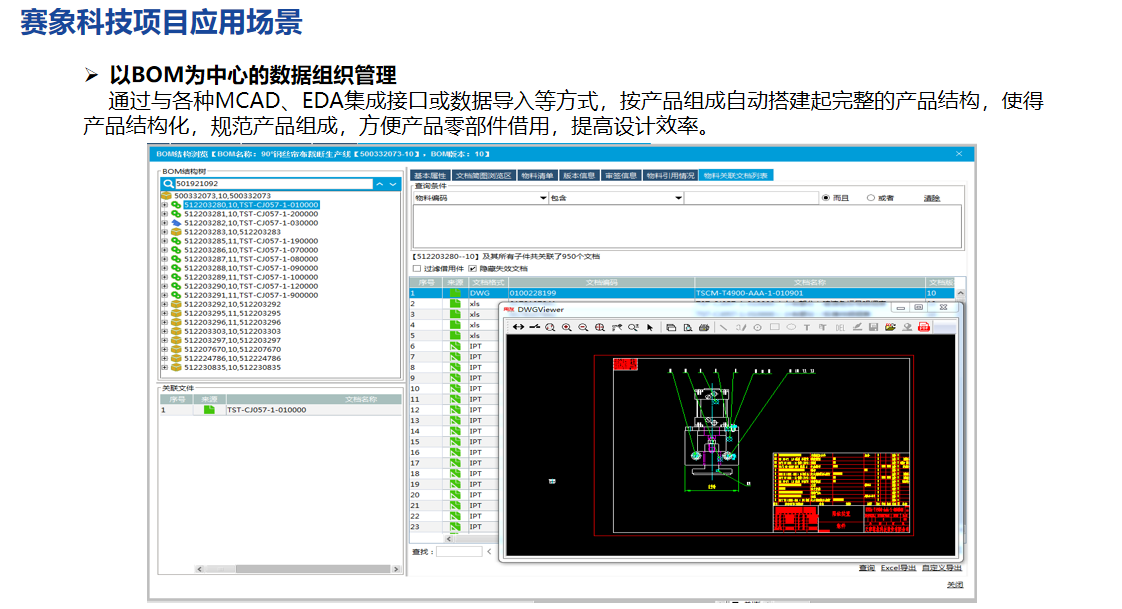Viewport: 1122px width, 609px height.
Task: Select the rectangle markup tool
Action: (774, 327)
